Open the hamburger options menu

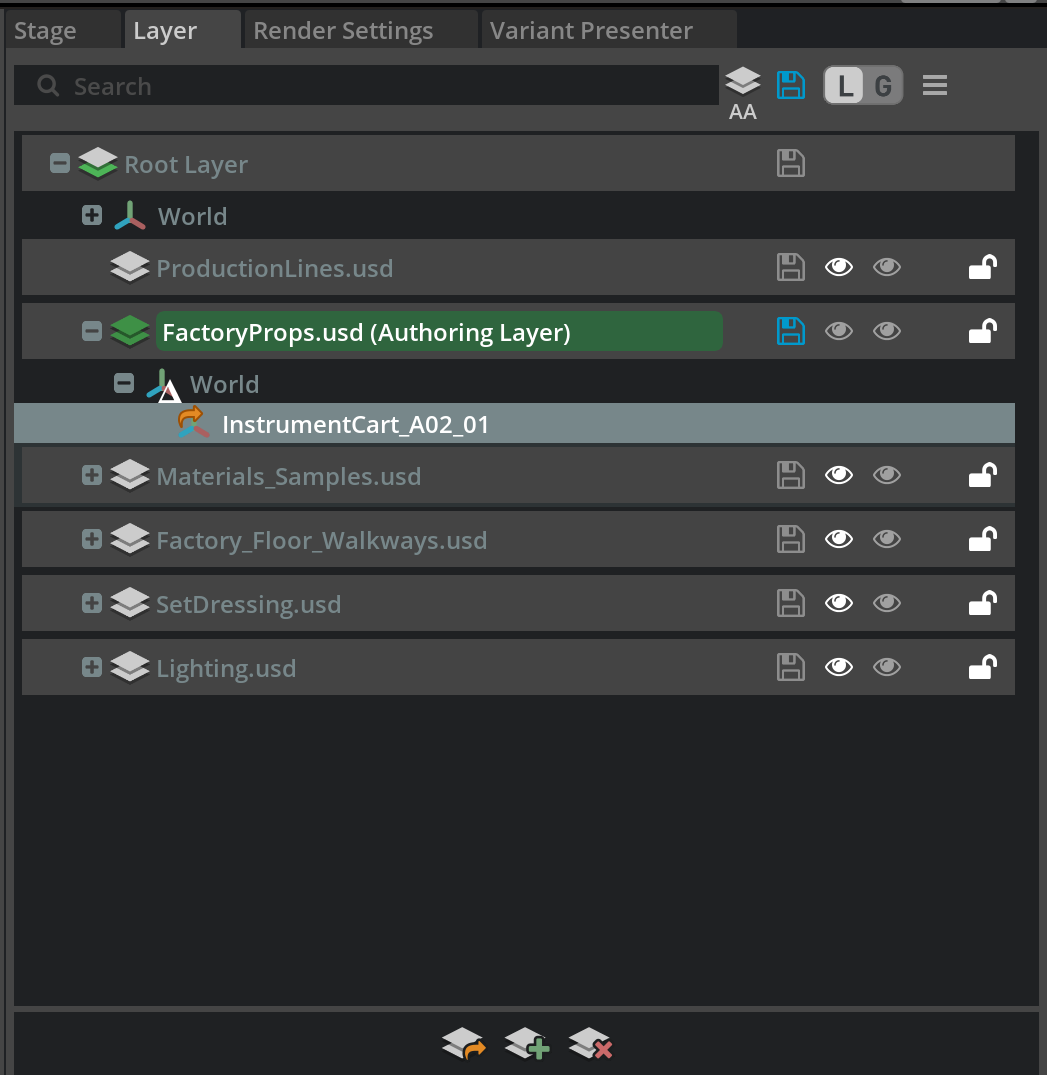coord(935,86)
